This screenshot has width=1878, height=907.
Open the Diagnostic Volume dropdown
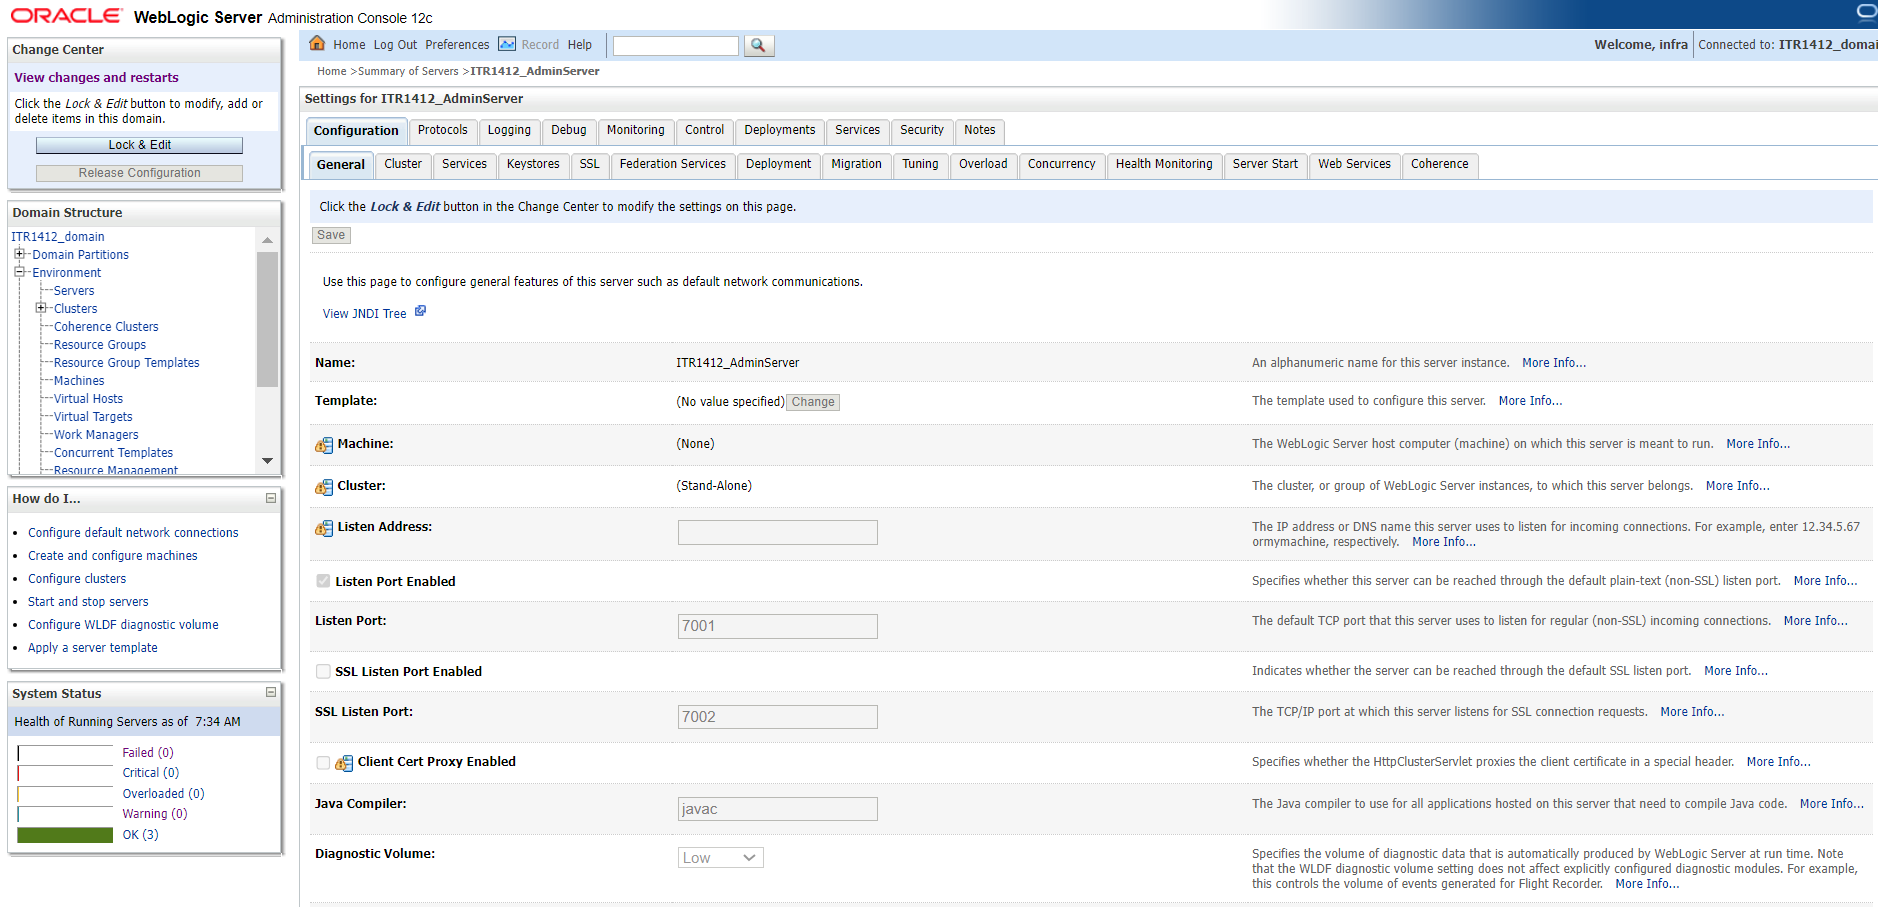pyautogui.click(x=721, y=858)
